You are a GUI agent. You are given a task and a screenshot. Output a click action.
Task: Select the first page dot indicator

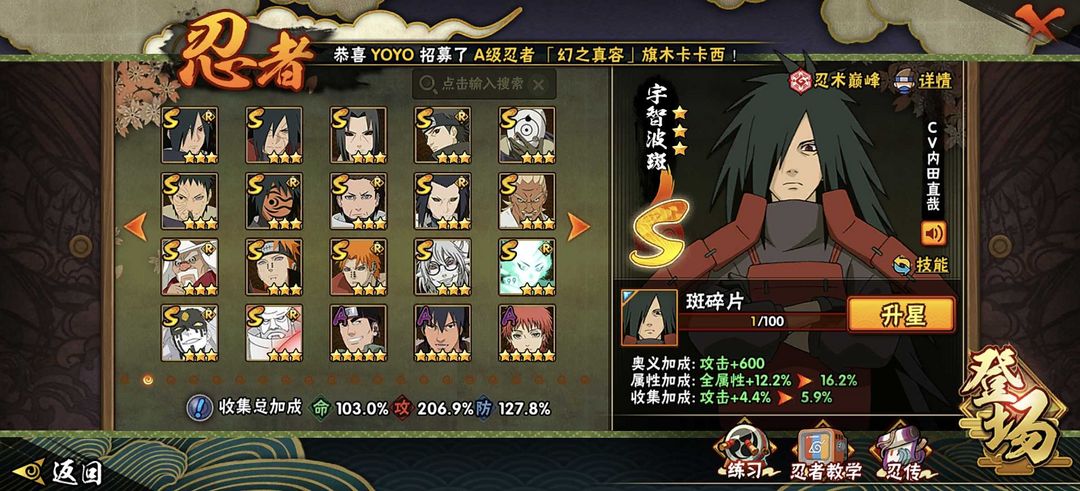click(125, 379)
